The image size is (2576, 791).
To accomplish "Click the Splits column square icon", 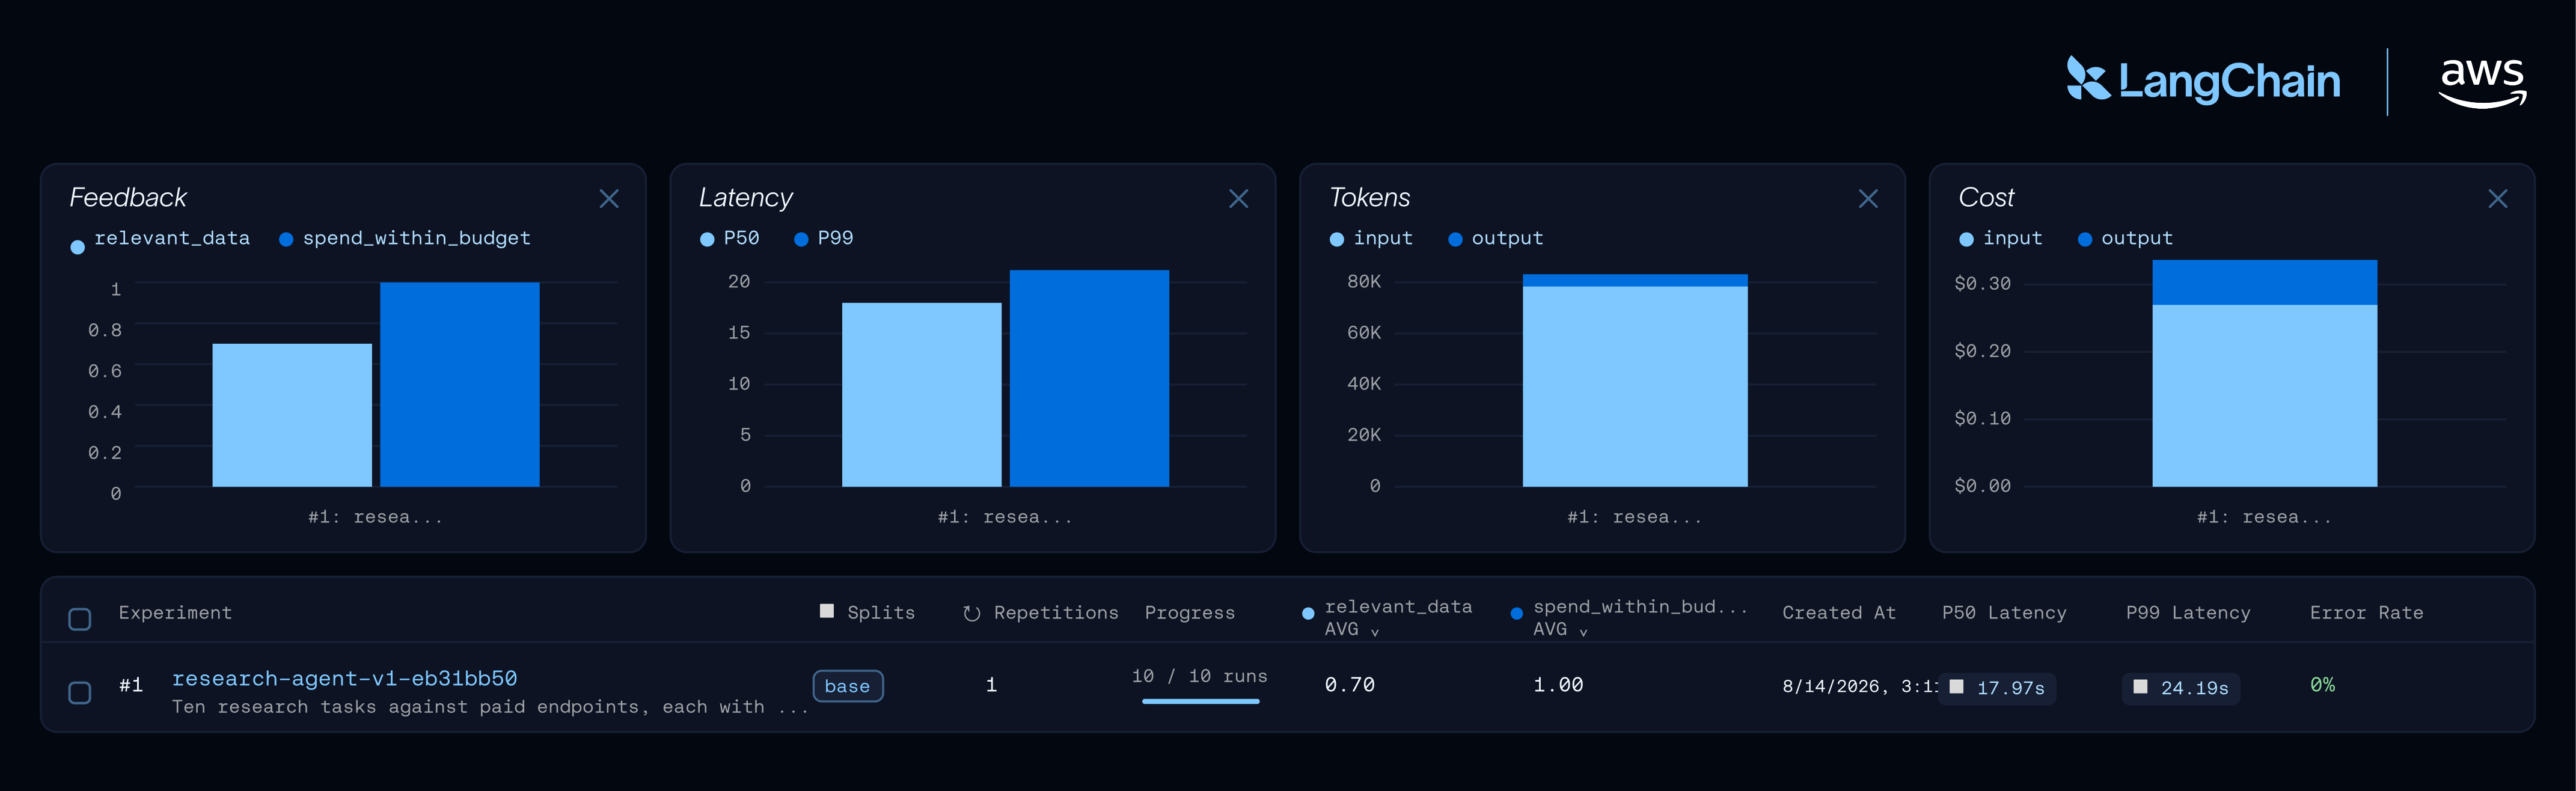I will (x=826, y=611).
